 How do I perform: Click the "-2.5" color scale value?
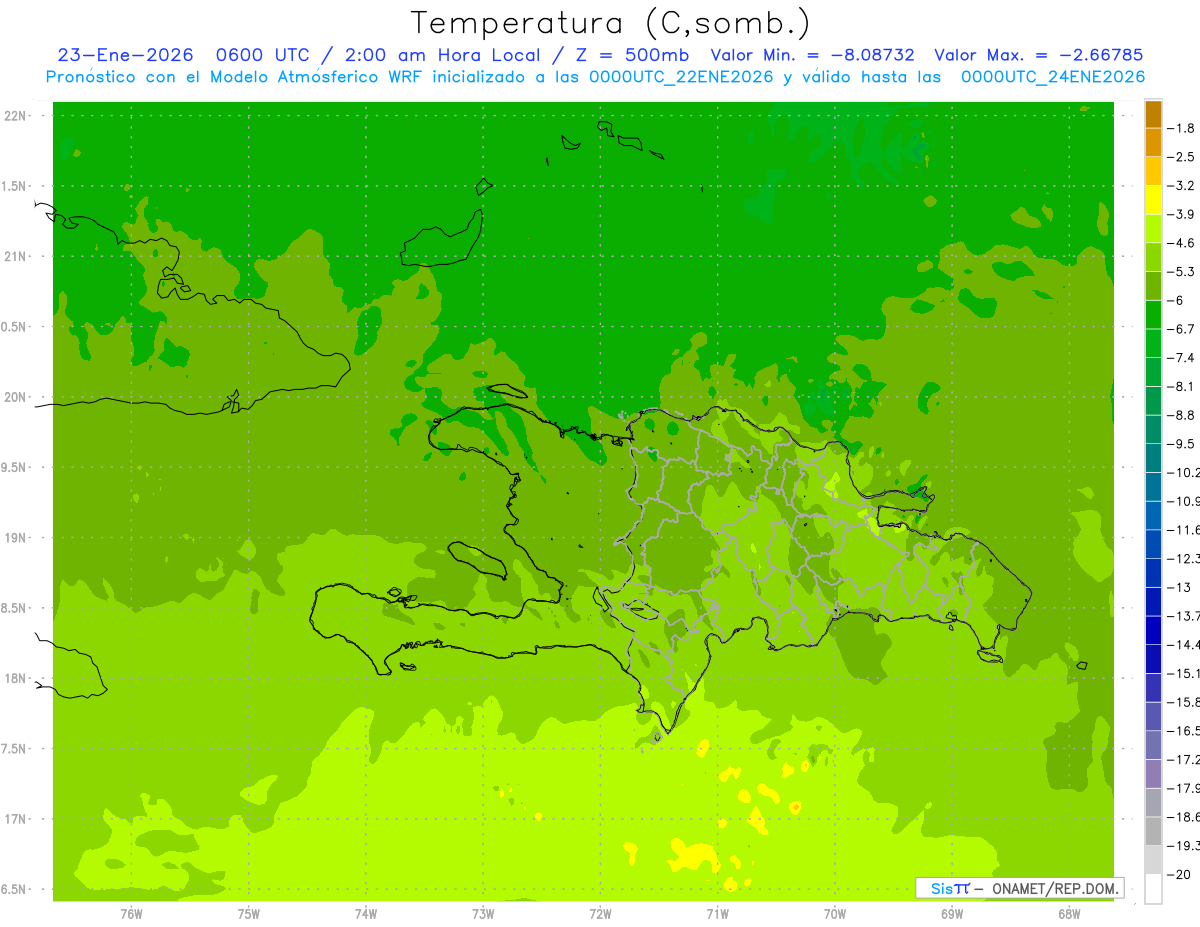tap(1183, 157)
